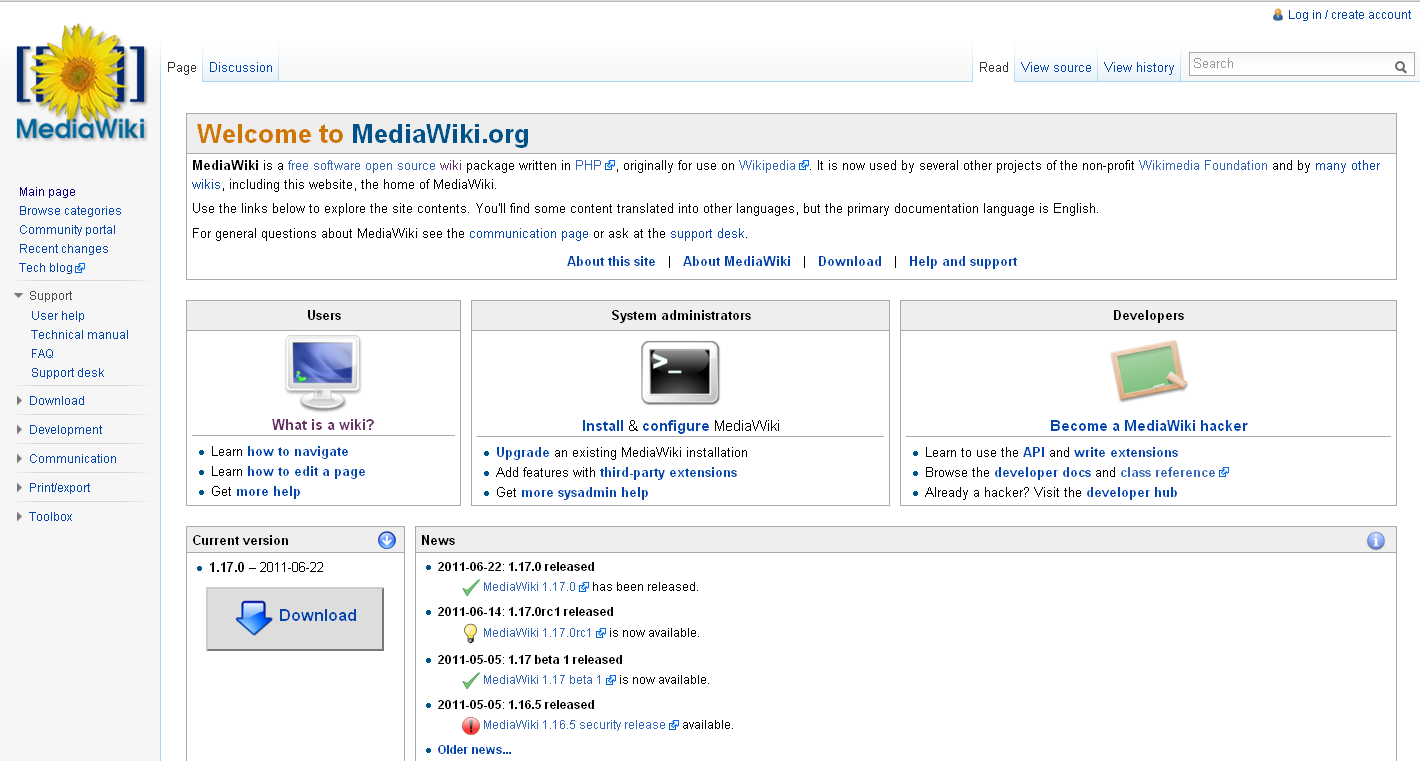Open the Wikipedia external link
This screenshot has height=761, width=1420.
774,166
